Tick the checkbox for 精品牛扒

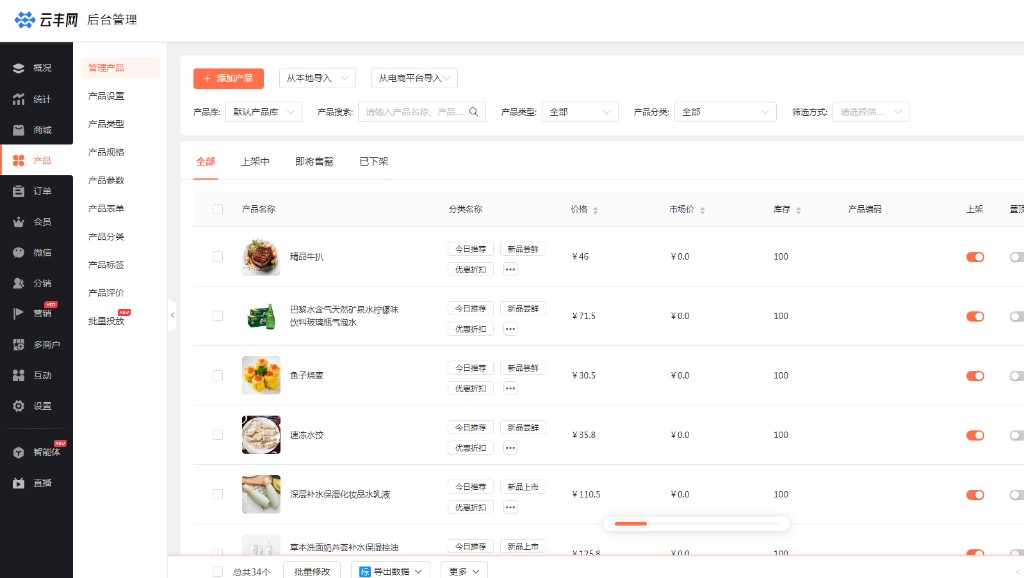pyautogui.click(x=217, y=257)
